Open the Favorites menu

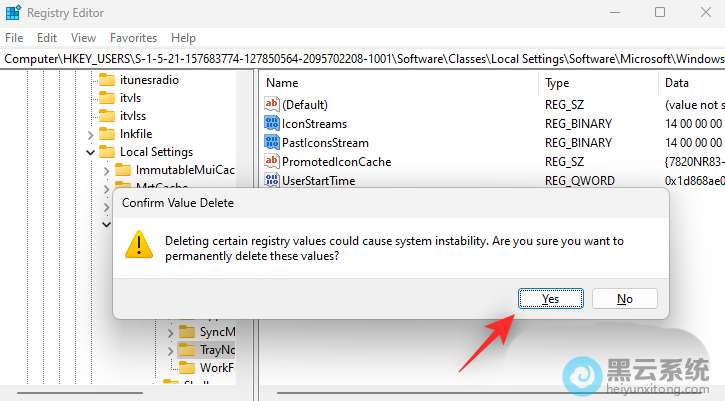(133, 37)
